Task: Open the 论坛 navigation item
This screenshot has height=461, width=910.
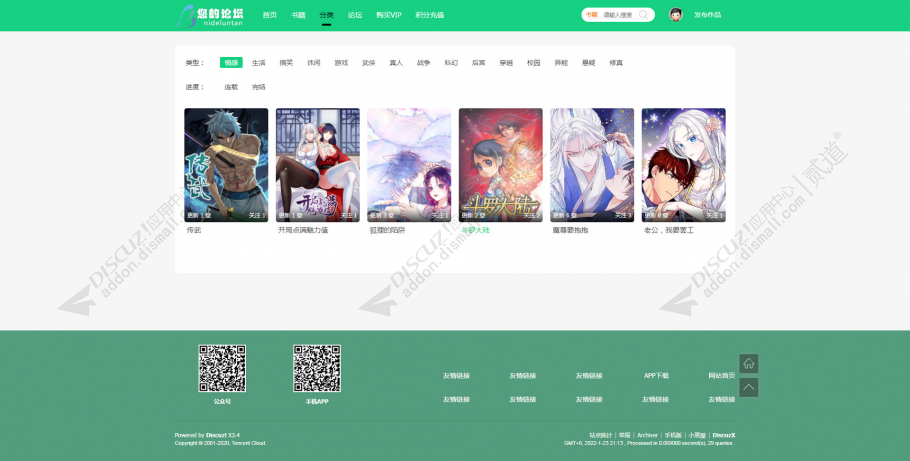Action: click(x=355, y=15)
